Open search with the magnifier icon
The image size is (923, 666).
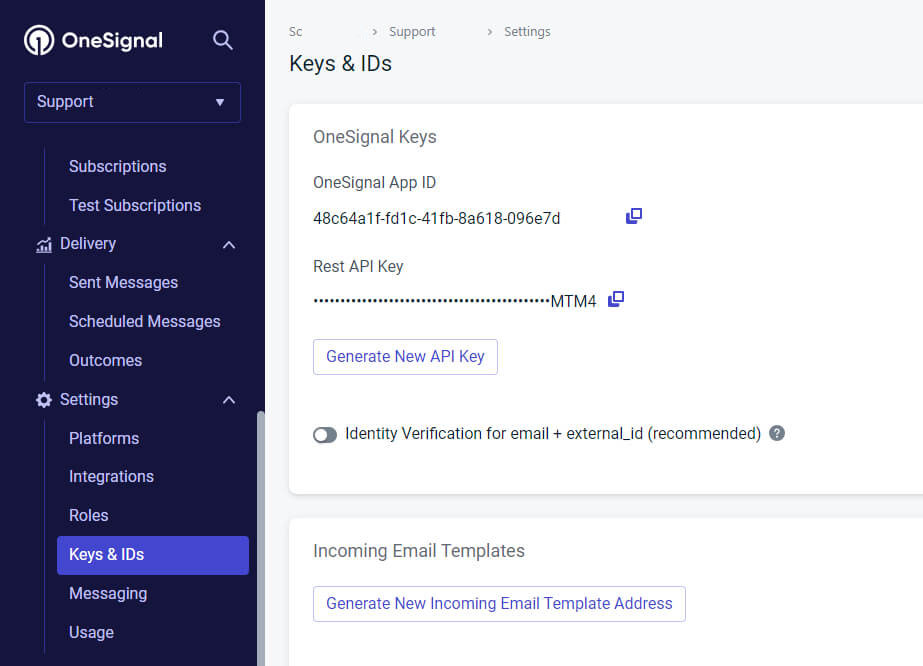pos(223,40)
